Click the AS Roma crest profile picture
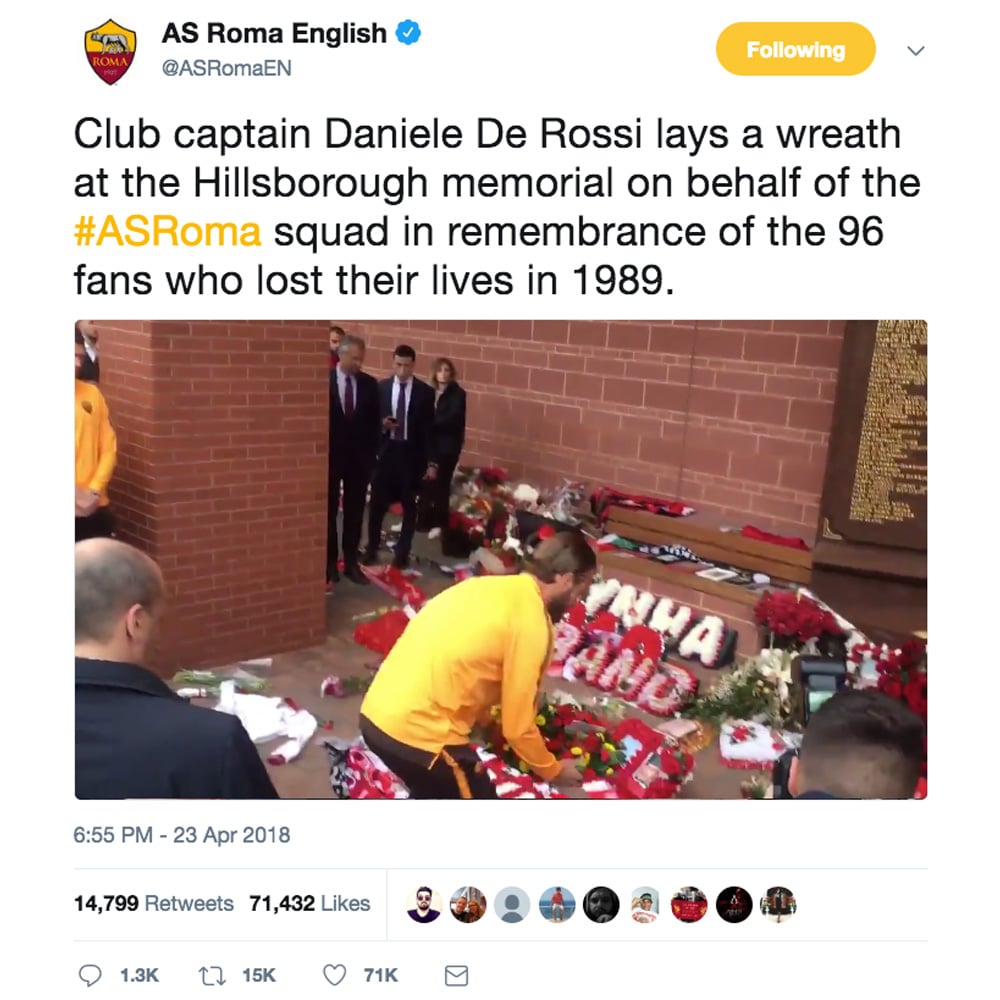 coord(110,52)
